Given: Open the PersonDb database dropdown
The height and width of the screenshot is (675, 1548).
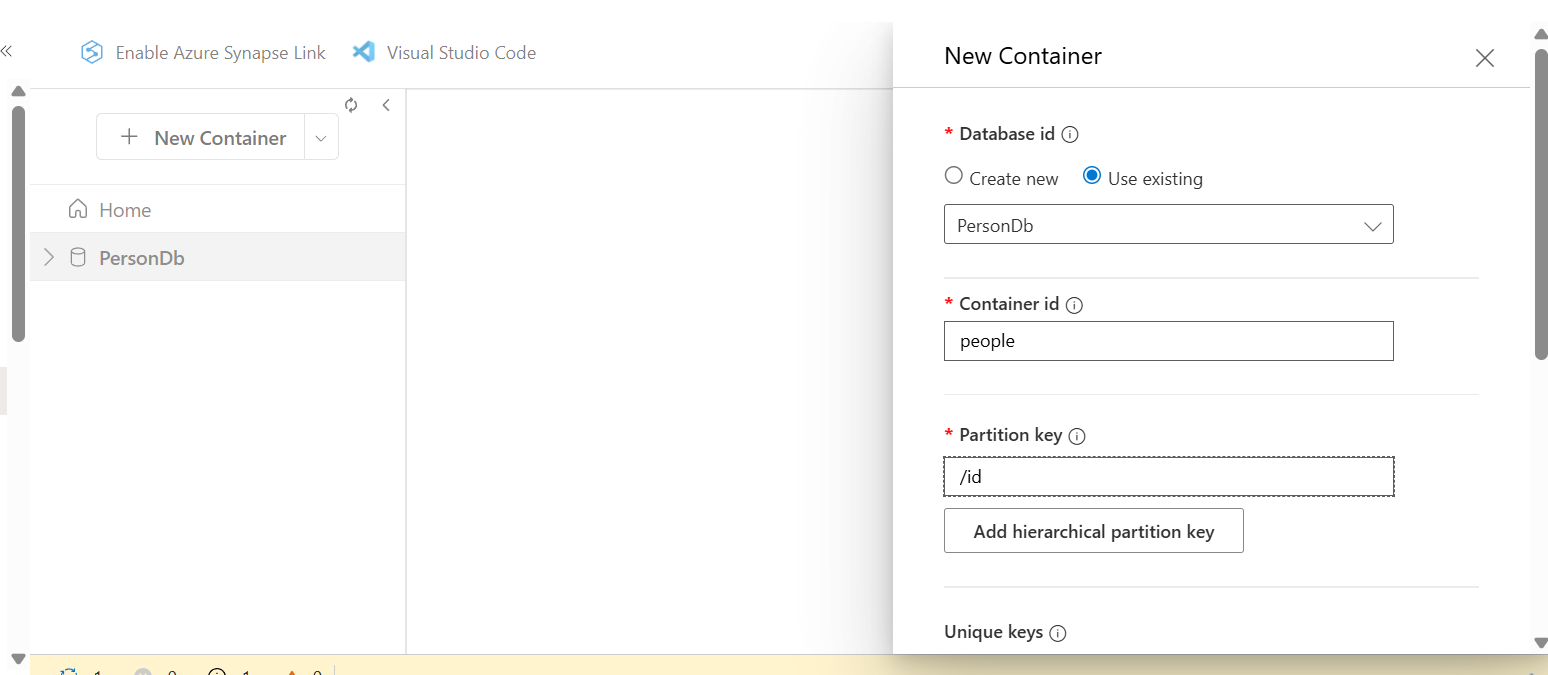Looking at the screenshot, I should pos(1168,225).
